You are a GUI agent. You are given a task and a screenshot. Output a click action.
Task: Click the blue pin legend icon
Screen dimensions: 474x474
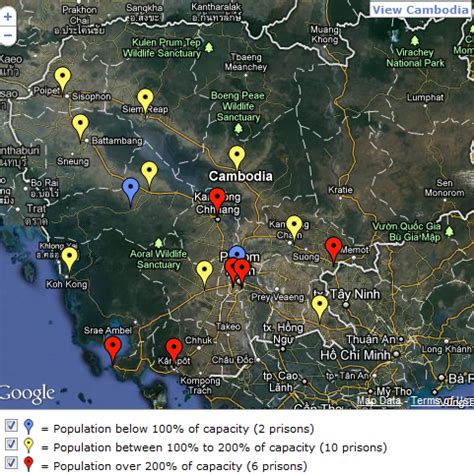(29, 427)
